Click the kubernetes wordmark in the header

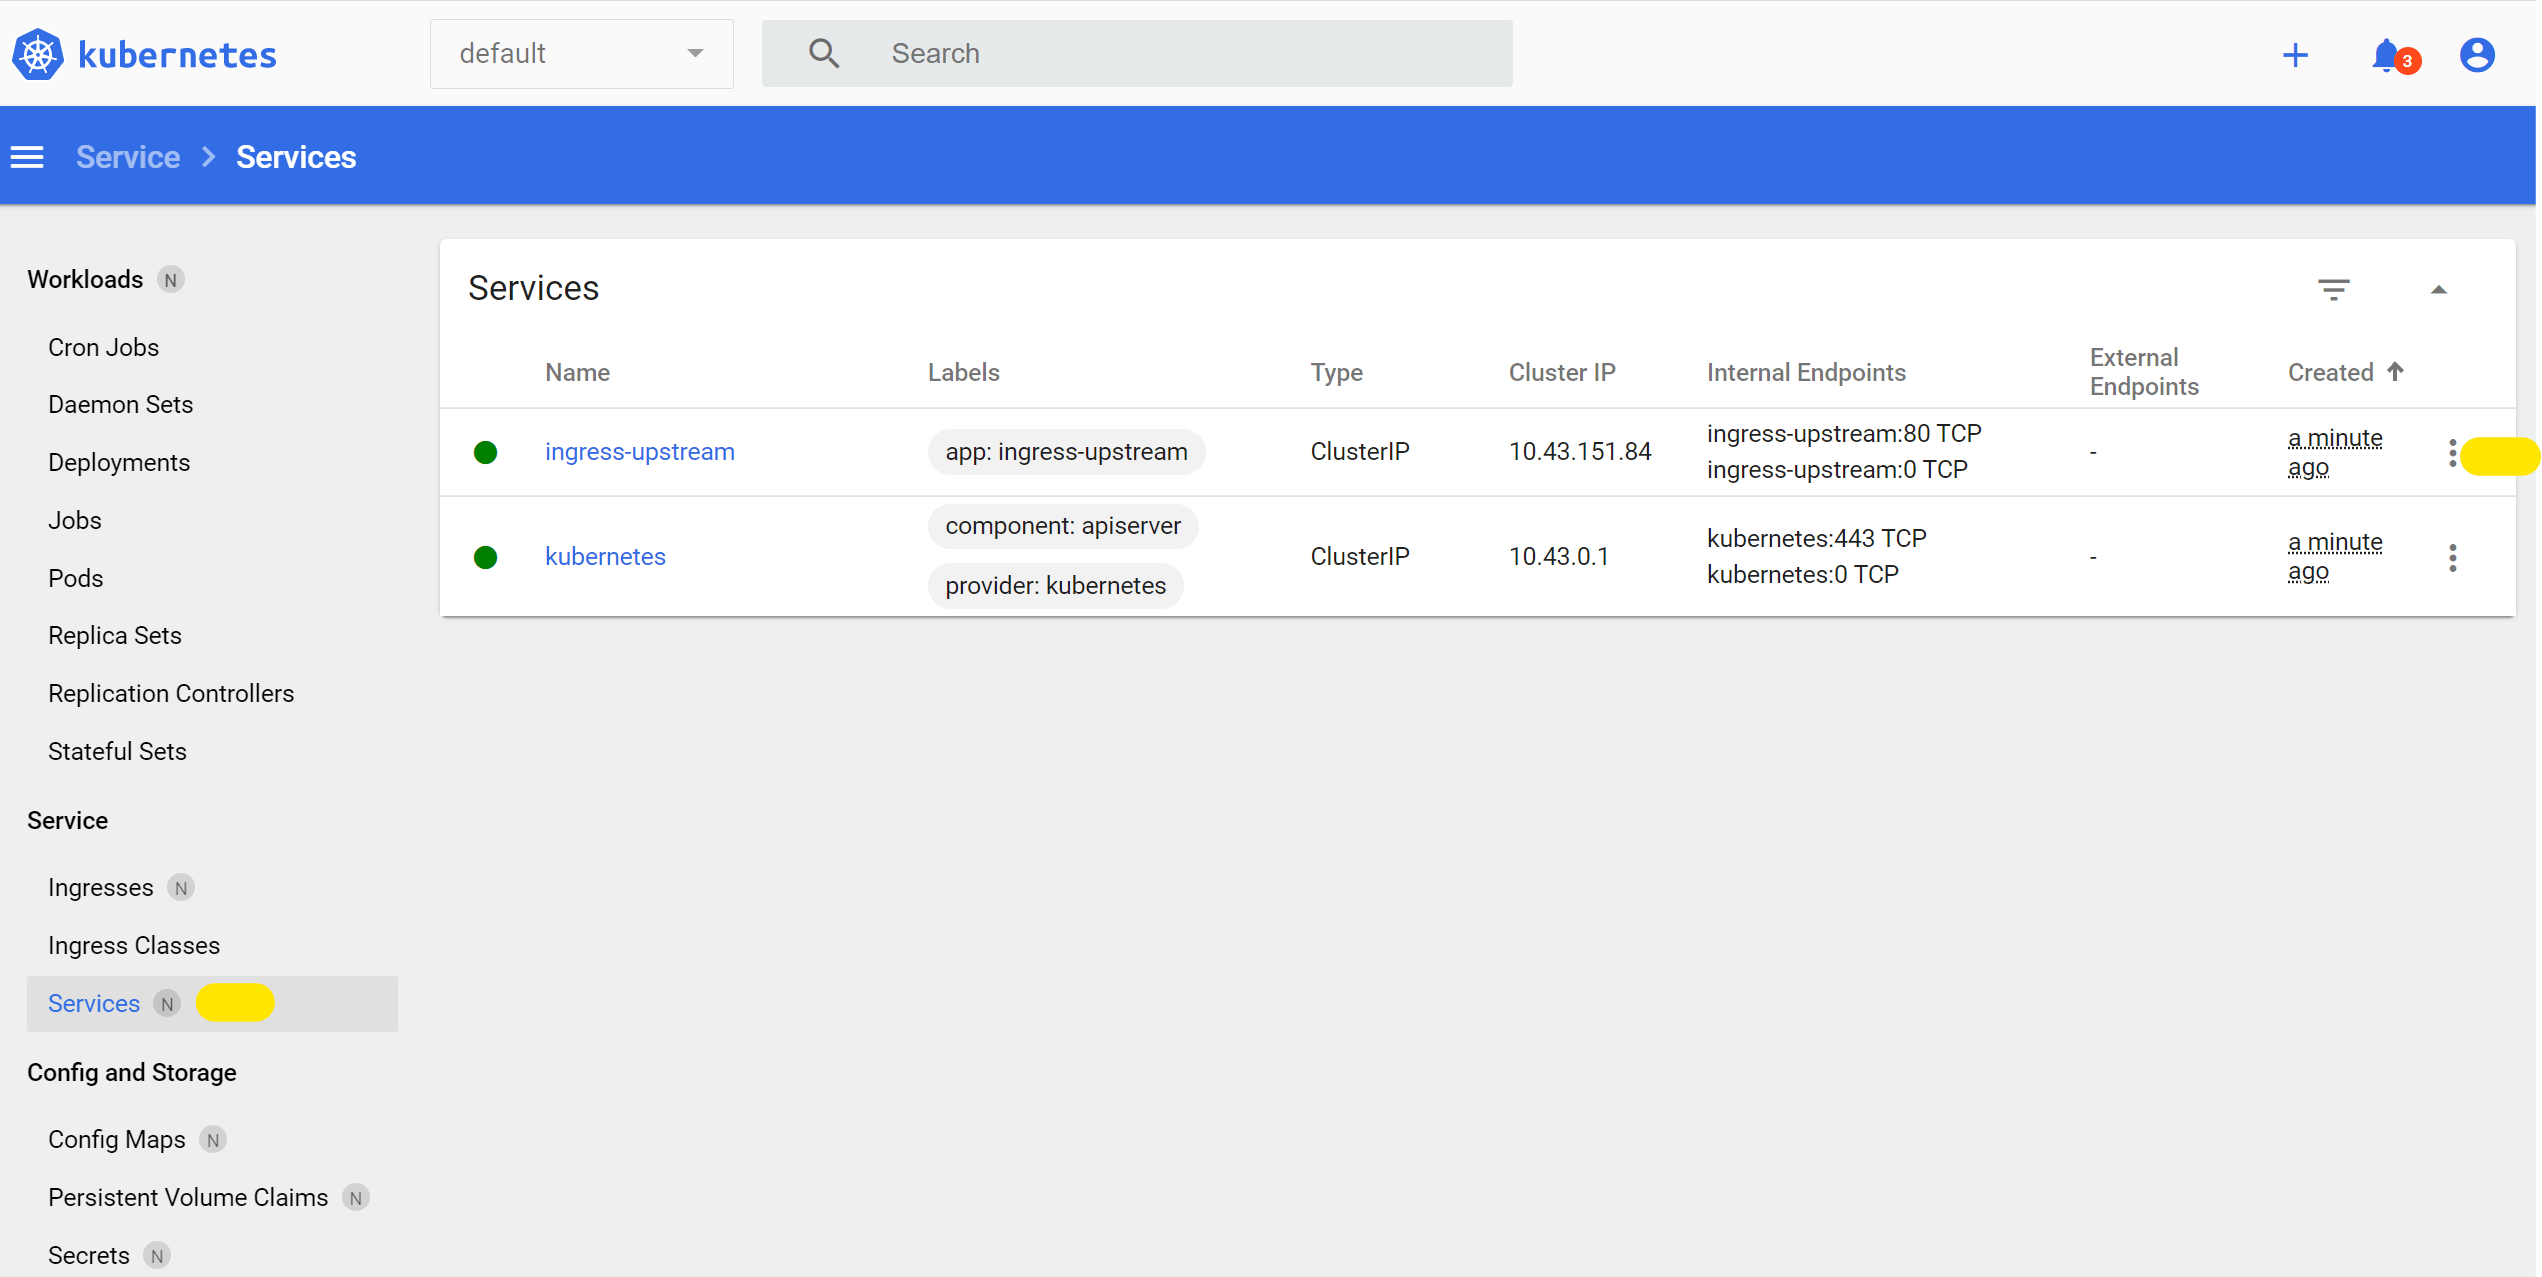click(x=177, y=54)
